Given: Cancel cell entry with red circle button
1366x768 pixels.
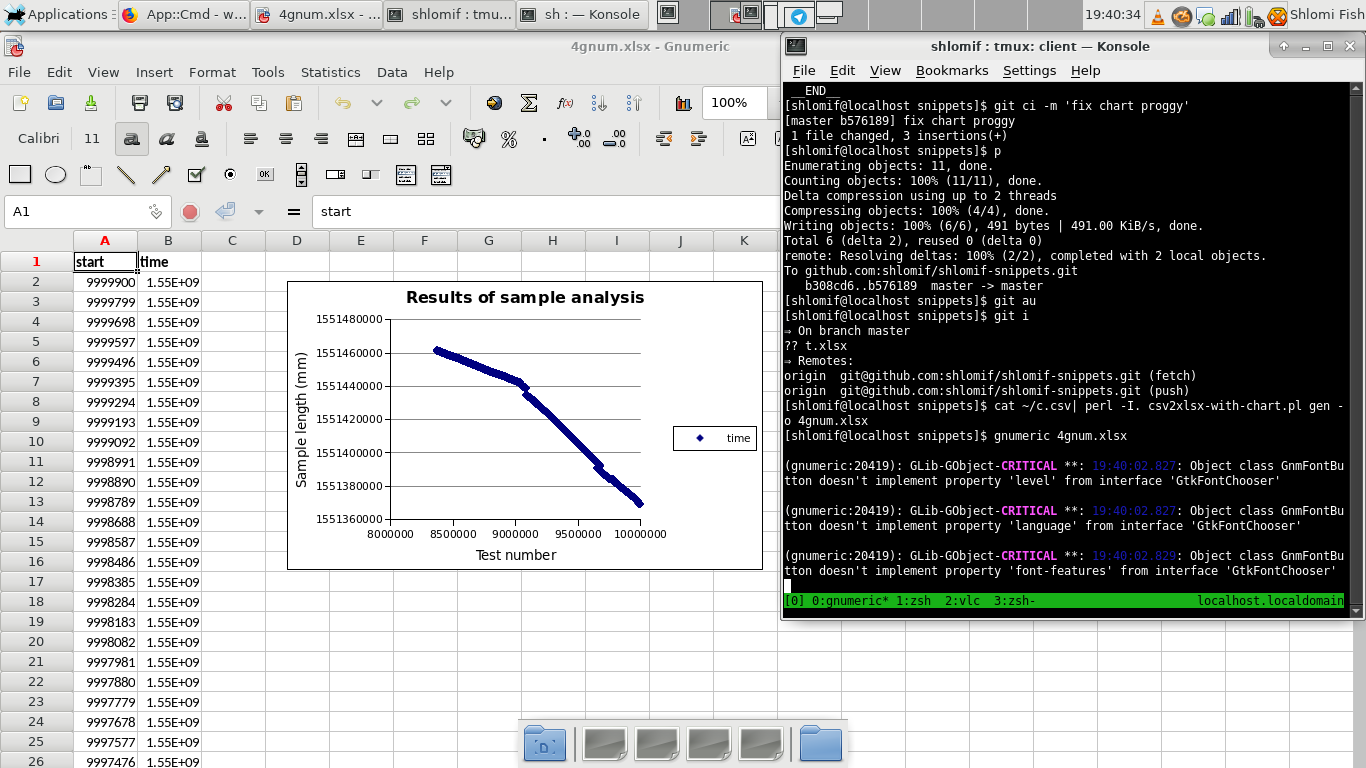Looking at the screenshot, I should [190, 212].
